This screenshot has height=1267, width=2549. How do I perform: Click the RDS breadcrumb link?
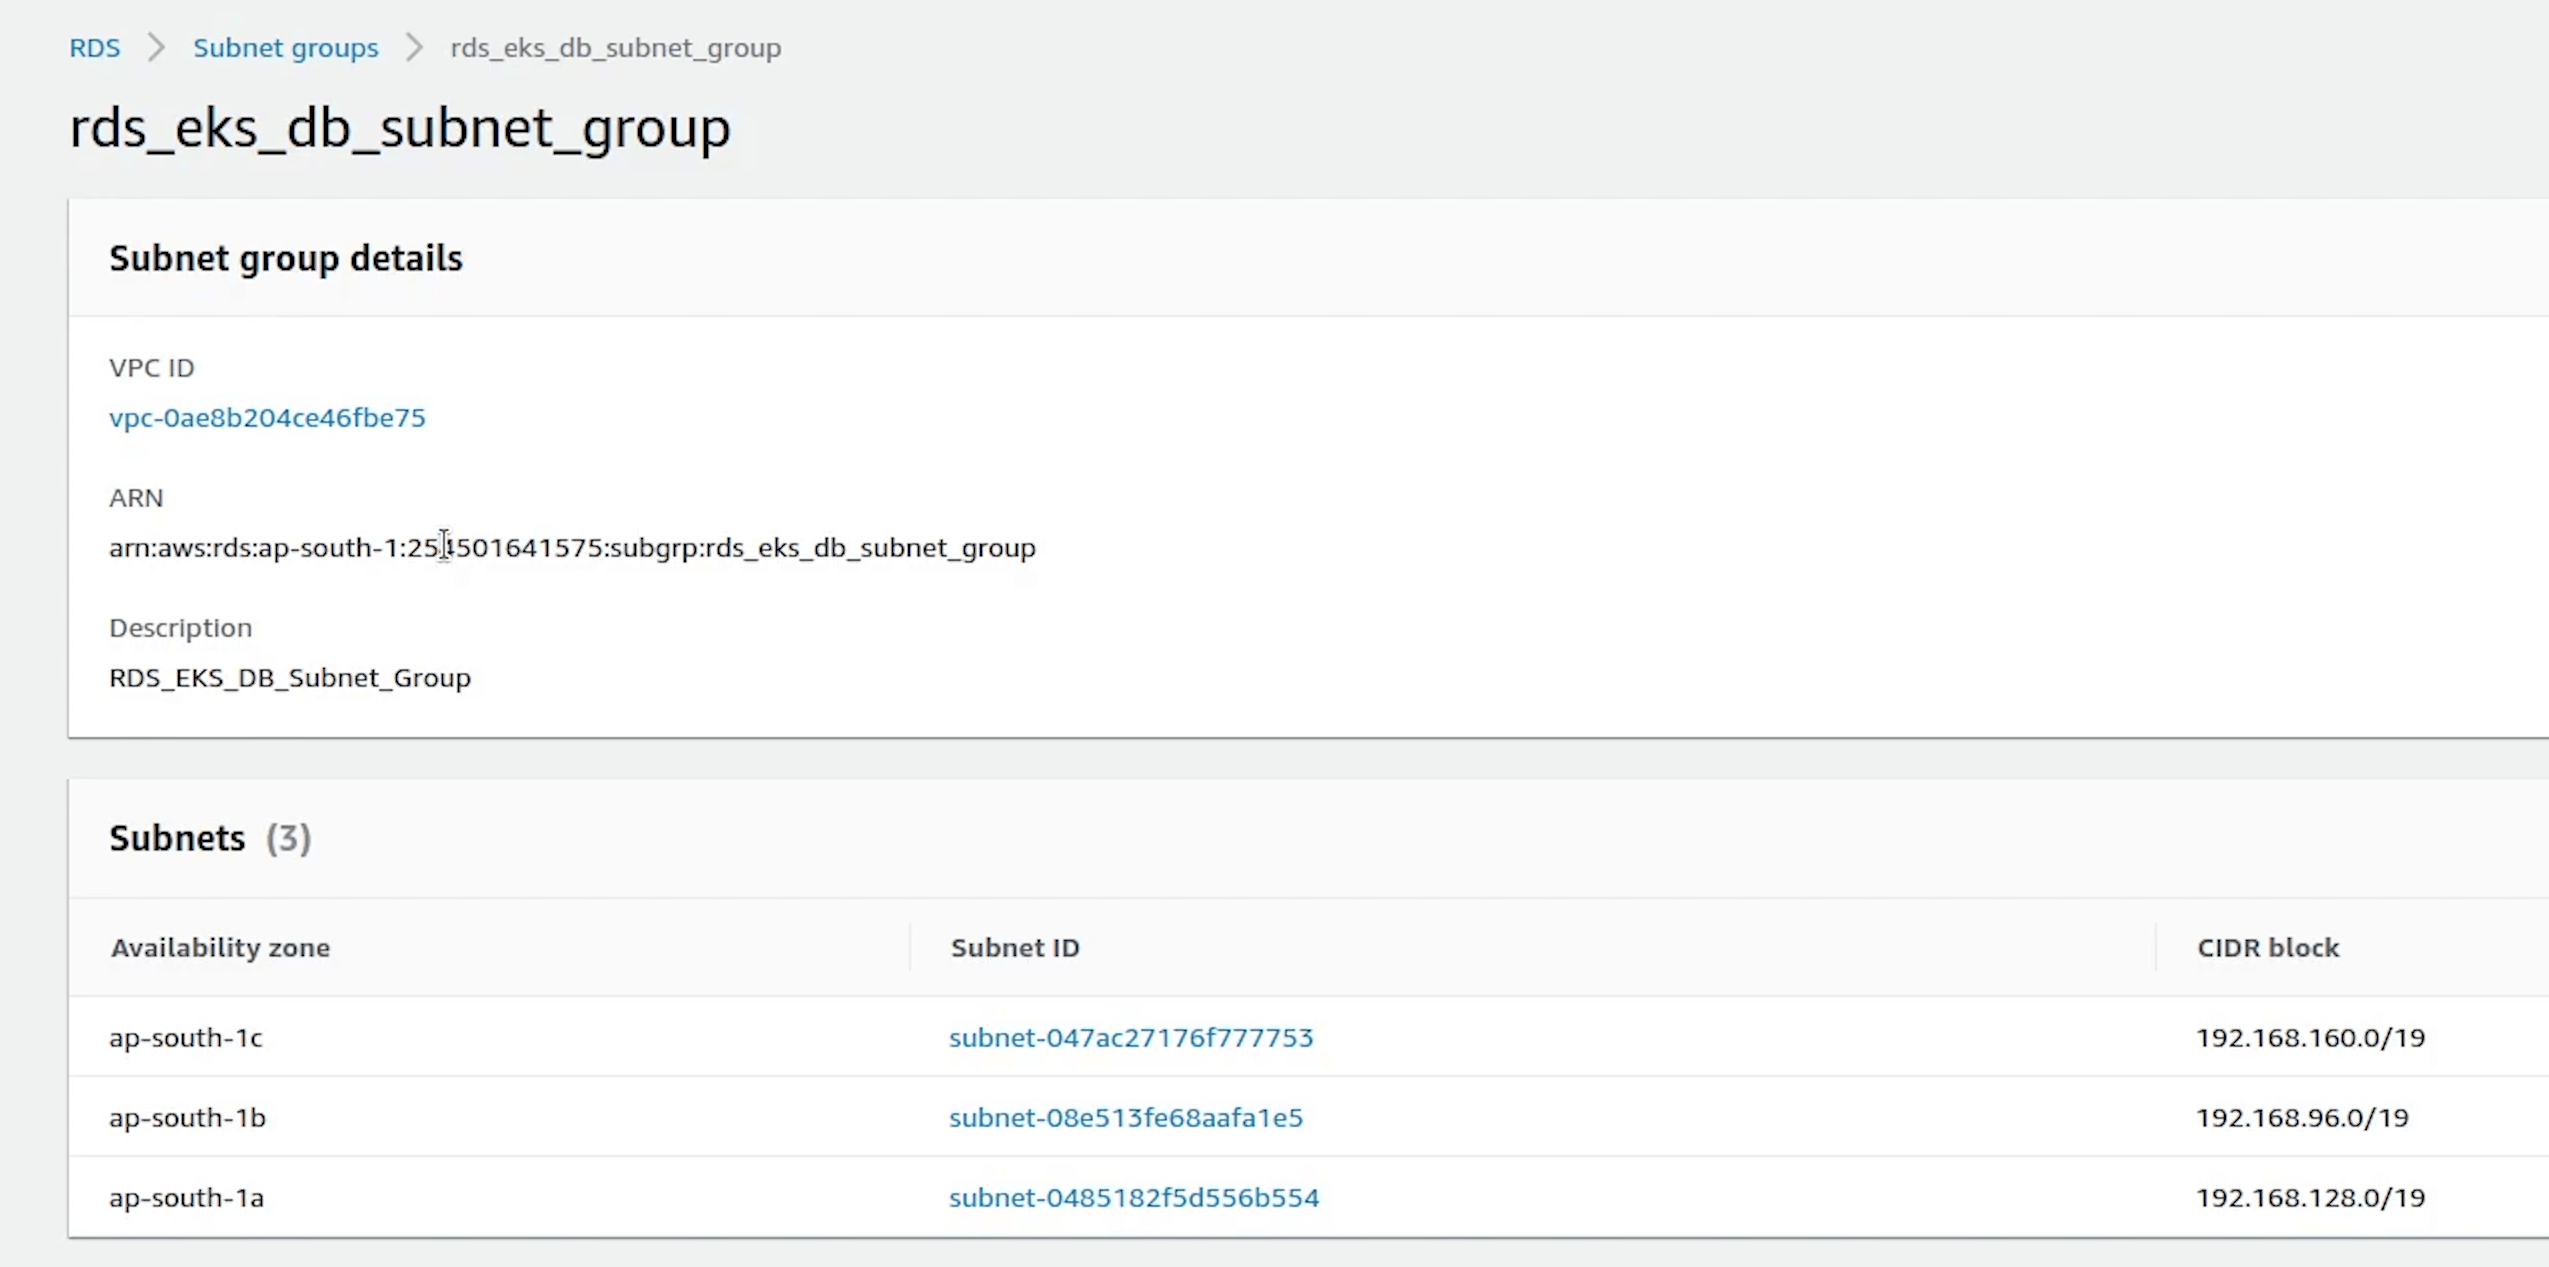[94, 48]
